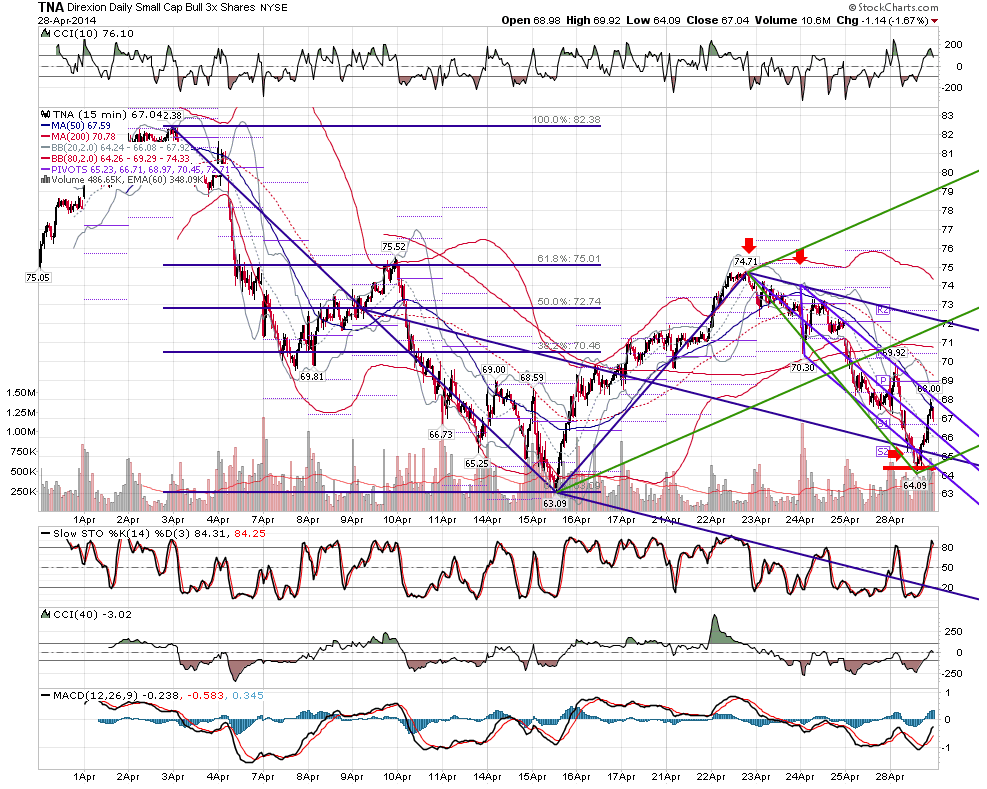The image size is (987, 789).
Task: Click the Direxion Daily Small Cap Bull title
Action: [161, 8]
